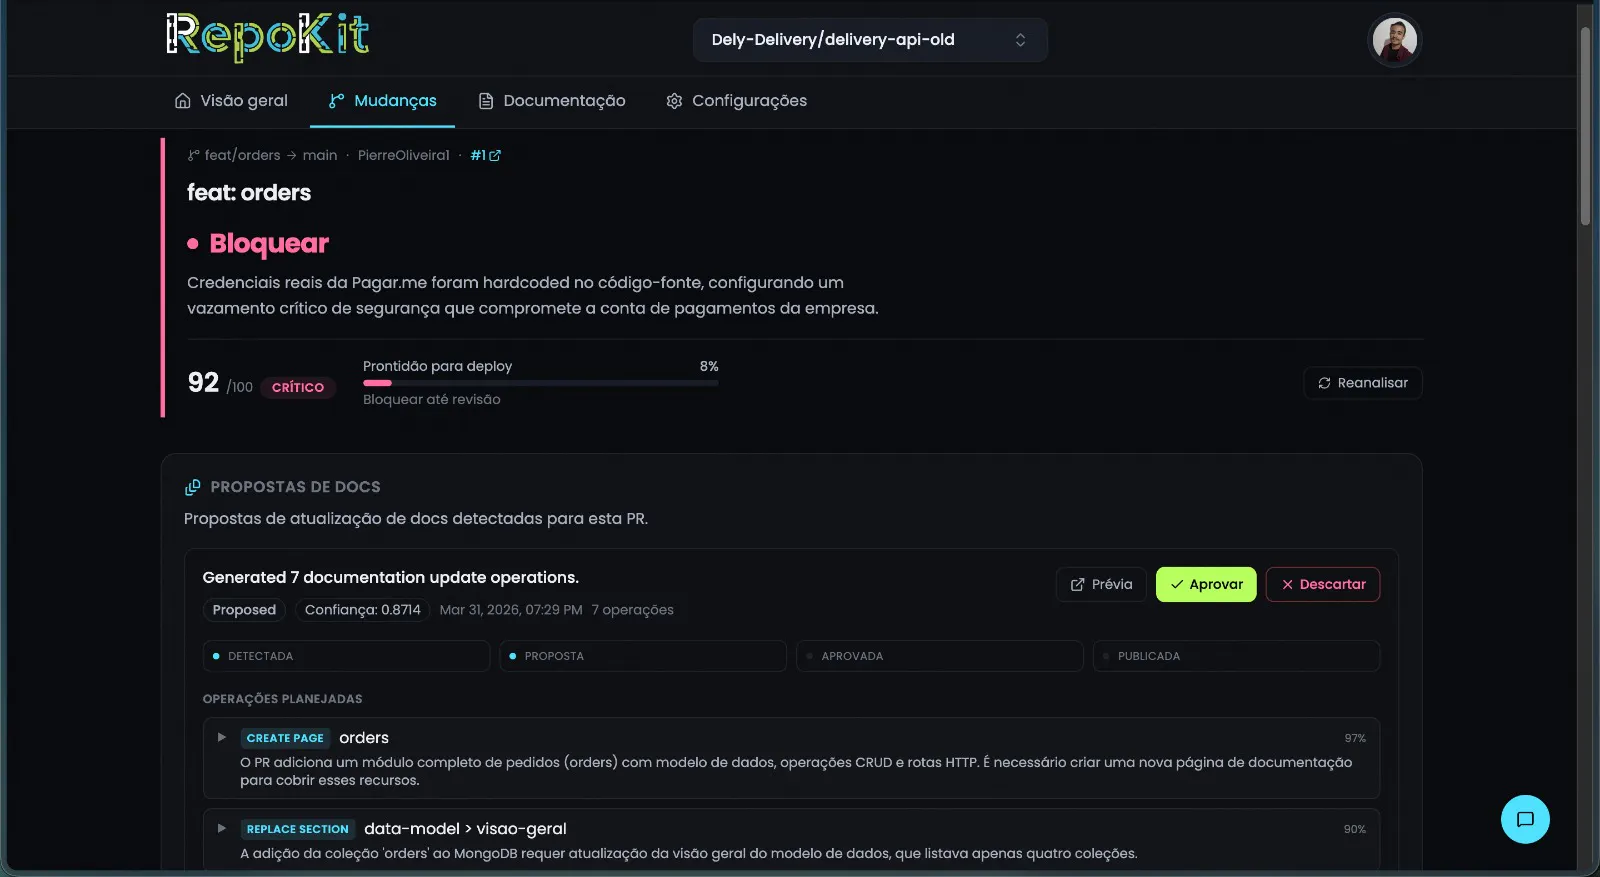The width and height of the screenshot is (1600, 877).
Task: Click the Prontidão para deploy progress bar
Action: click(x=540, y=383)
